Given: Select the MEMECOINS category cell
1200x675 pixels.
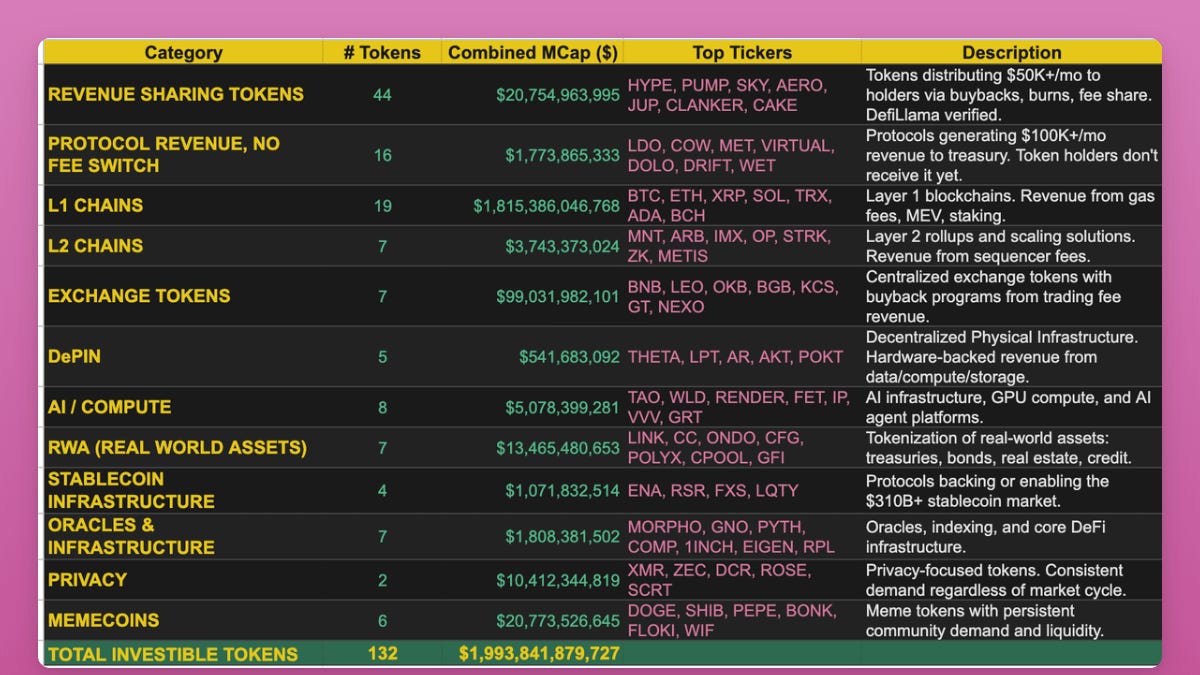Looking at the screenshot, I should coord(183,620).
